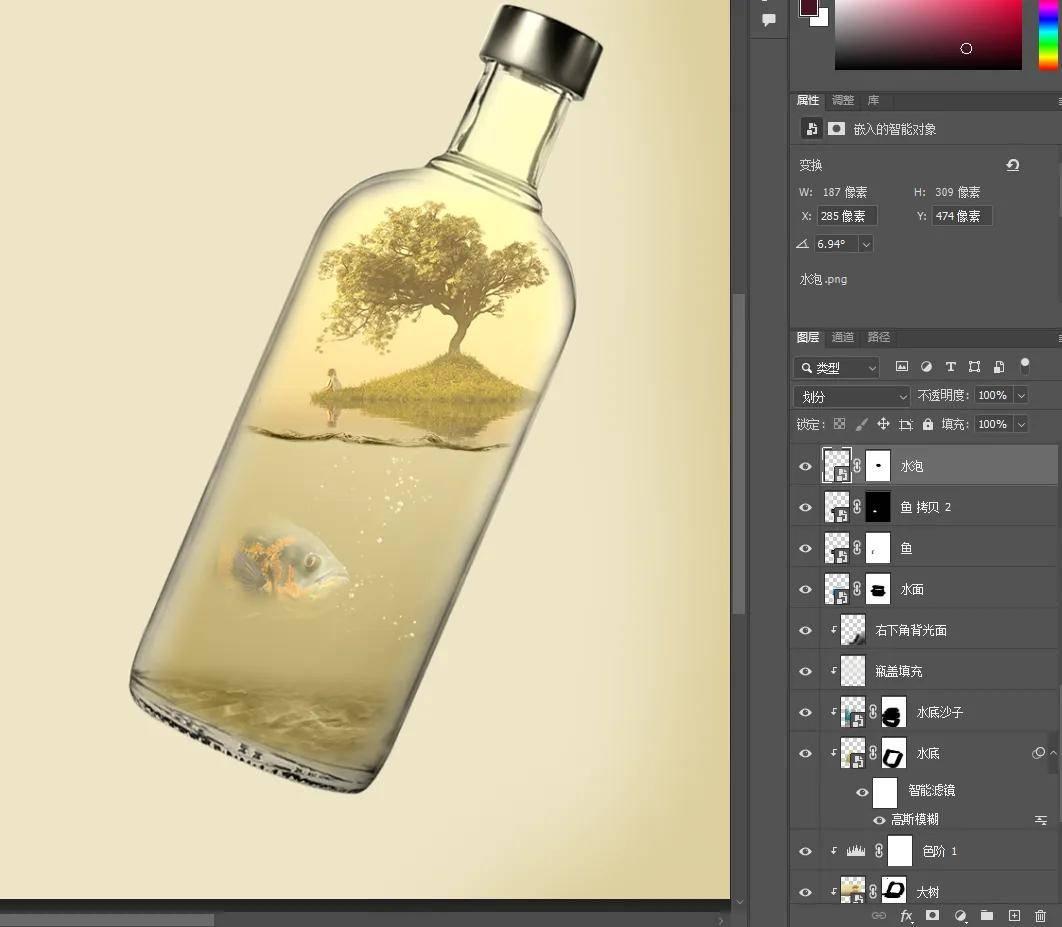This screenshot has height=927, width=1062.
Task: Toggle visibility of the 水面 layer
Action: coord(805,589)
